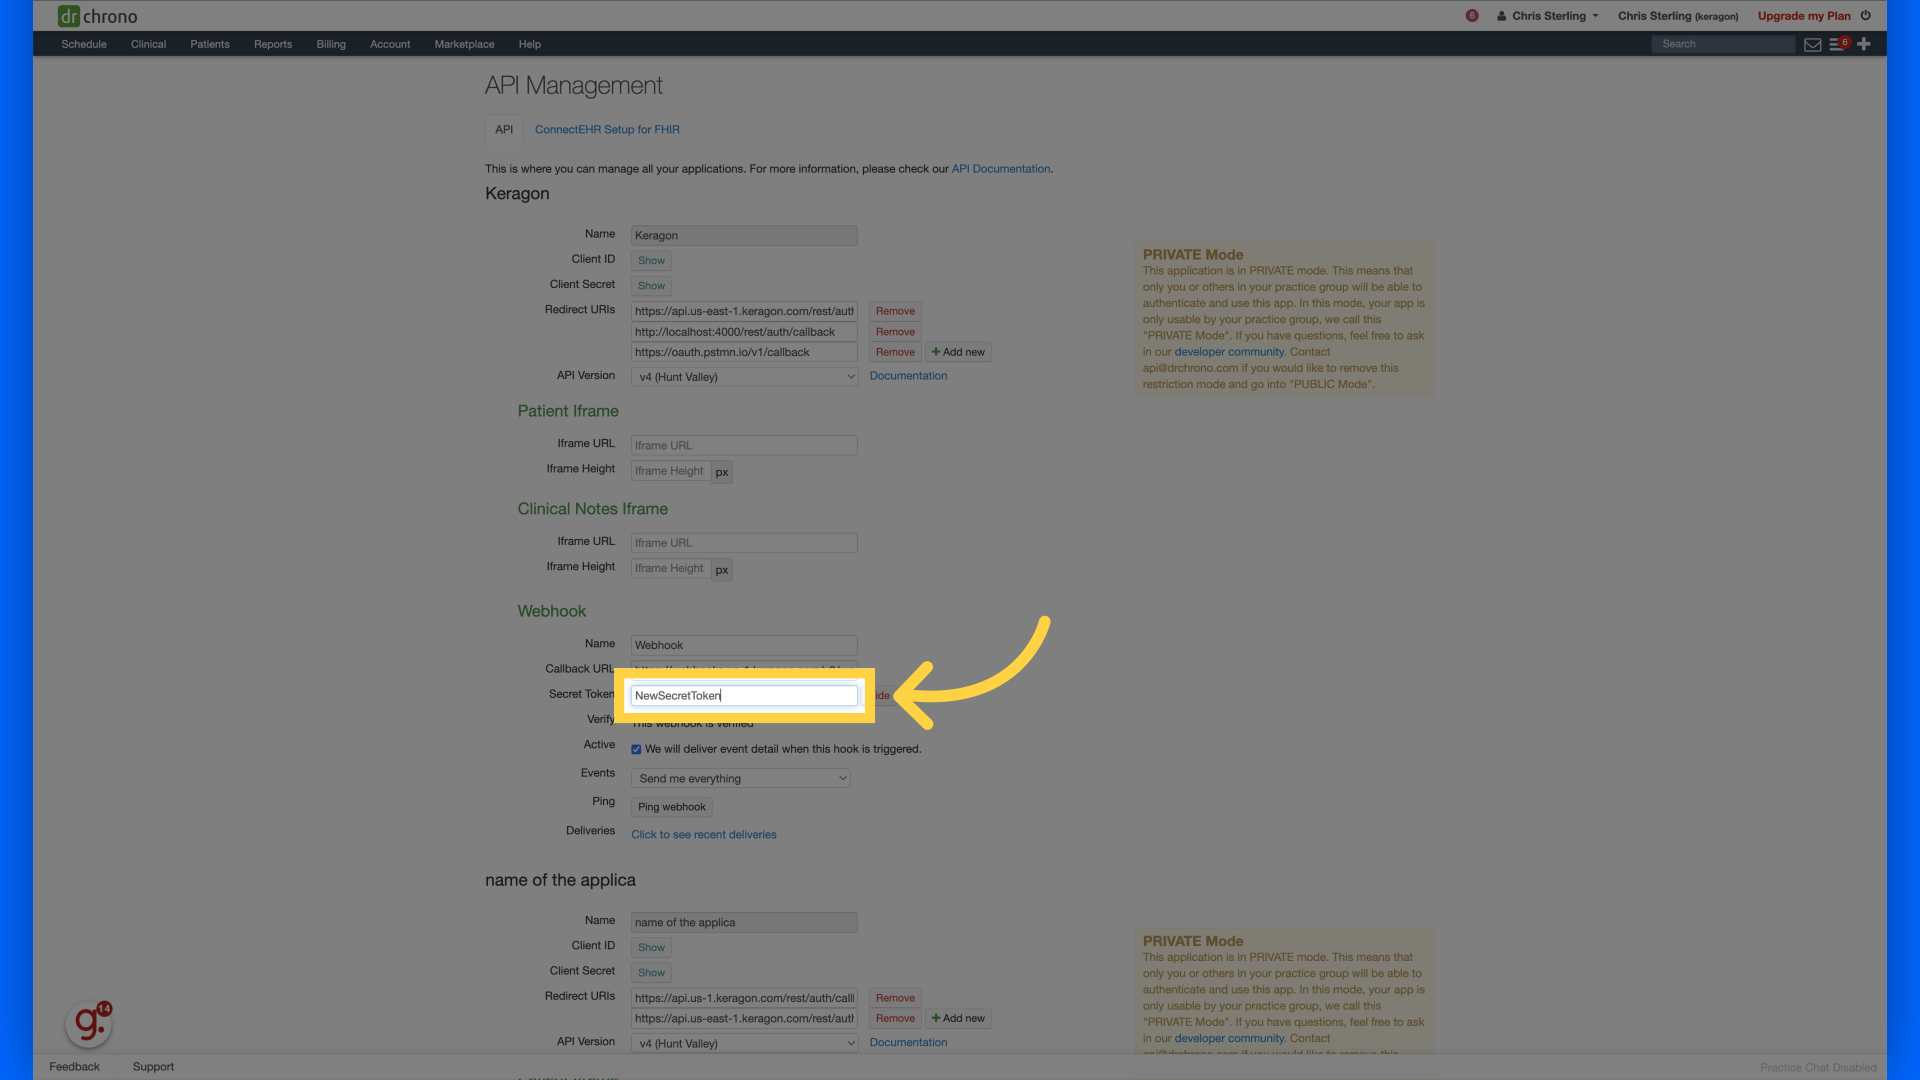Open the Marketplace menu
The image size is (1920, 1080).
(x=464, y=44)
